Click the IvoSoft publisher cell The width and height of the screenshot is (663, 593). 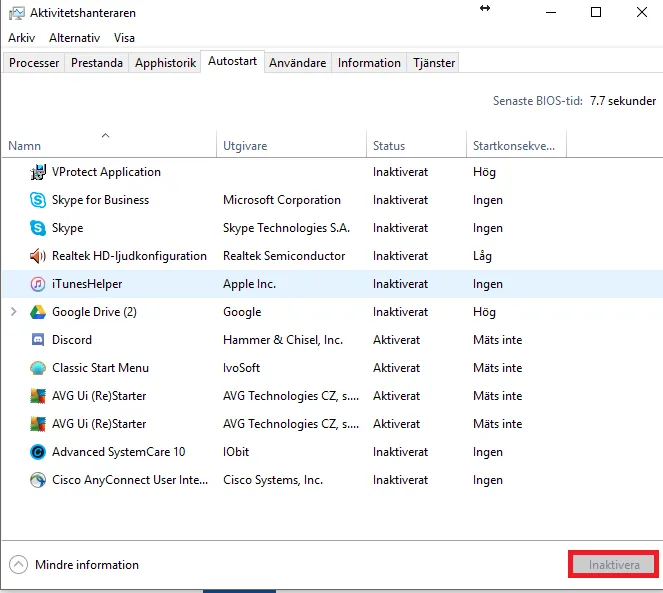point(241,368)
